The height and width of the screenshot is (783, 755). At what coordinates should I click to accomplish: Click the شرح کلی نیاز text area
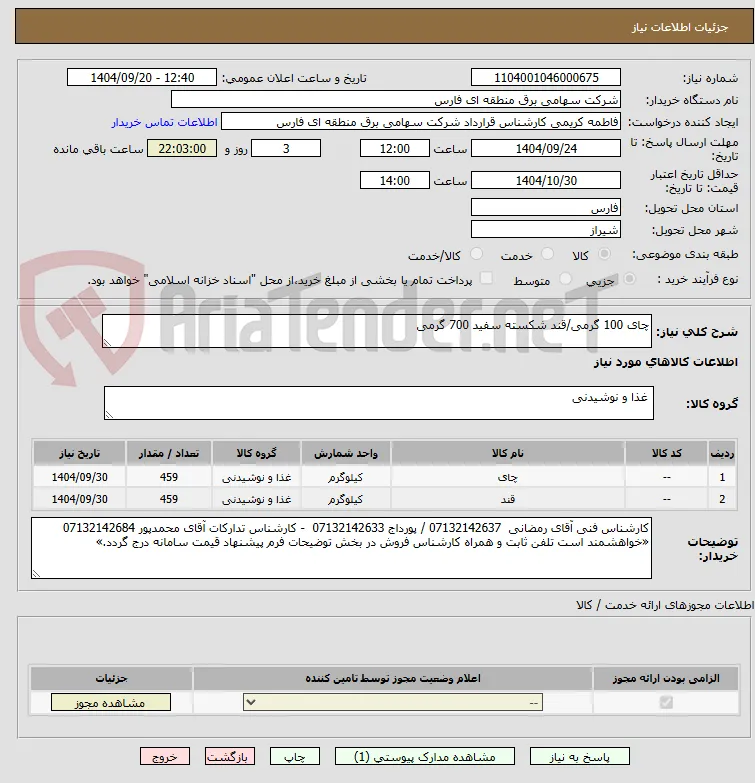pos(377,331)
